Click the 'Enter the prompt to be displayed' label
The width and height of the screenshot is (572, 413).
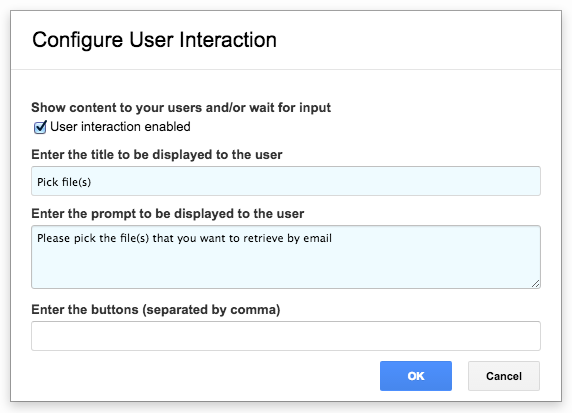point(167,213)
